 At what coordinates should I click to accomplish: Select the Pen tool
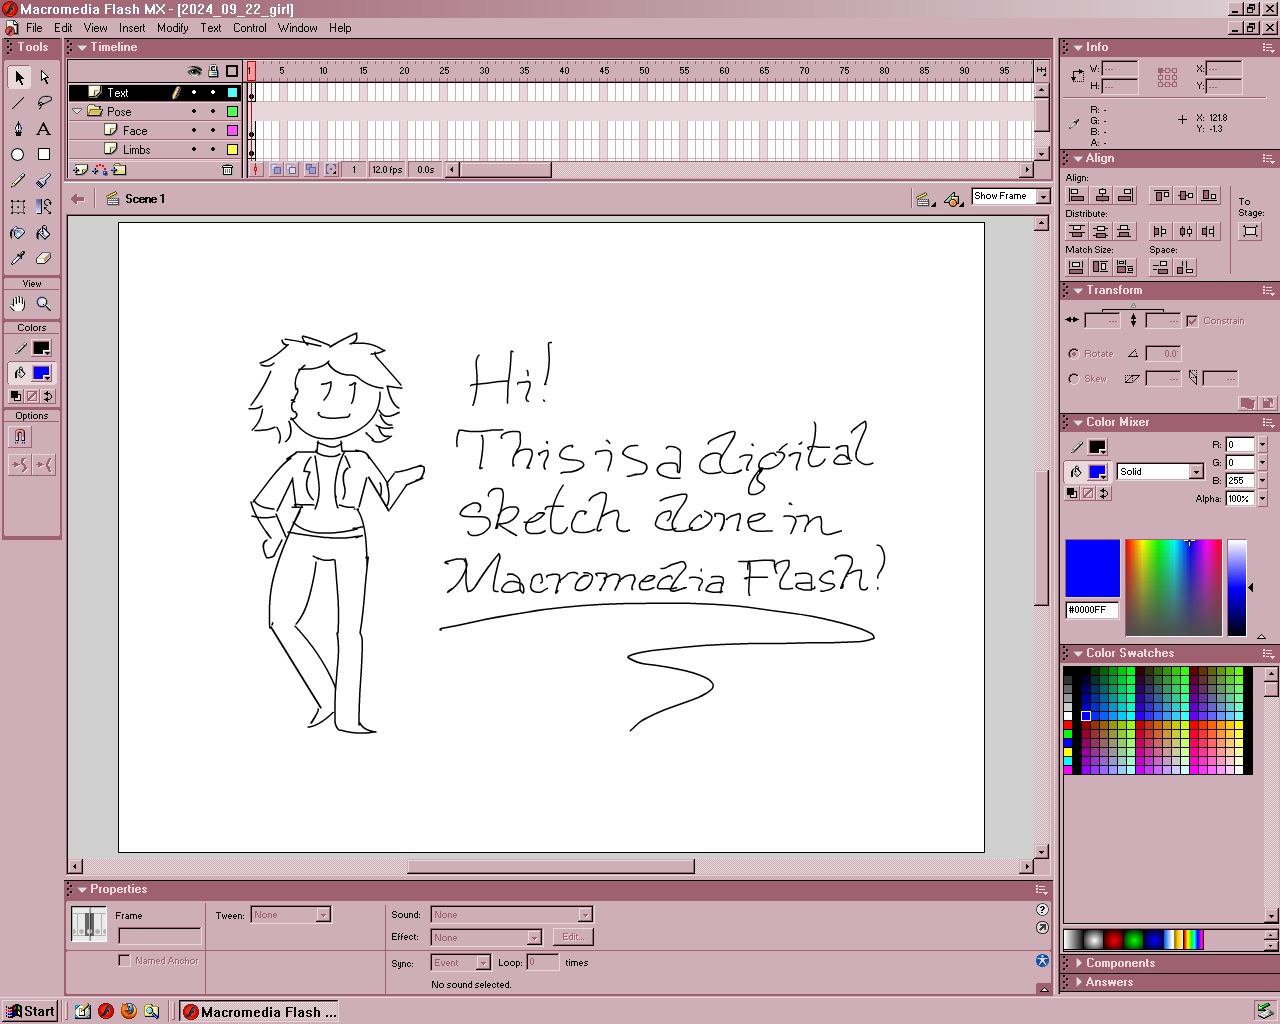[19, 129]
